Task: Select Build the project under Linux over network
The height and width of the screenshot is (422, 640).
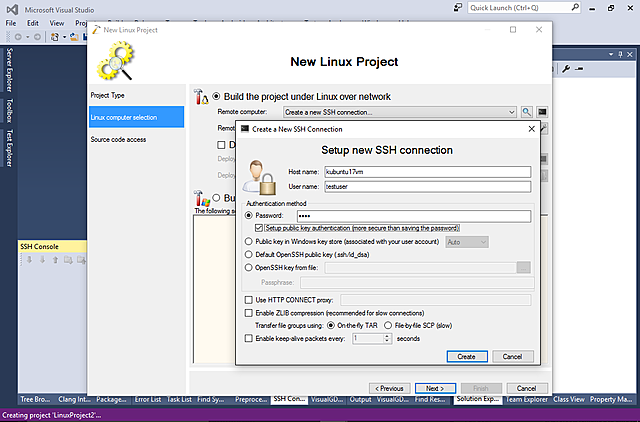Action: click(216, 97)
